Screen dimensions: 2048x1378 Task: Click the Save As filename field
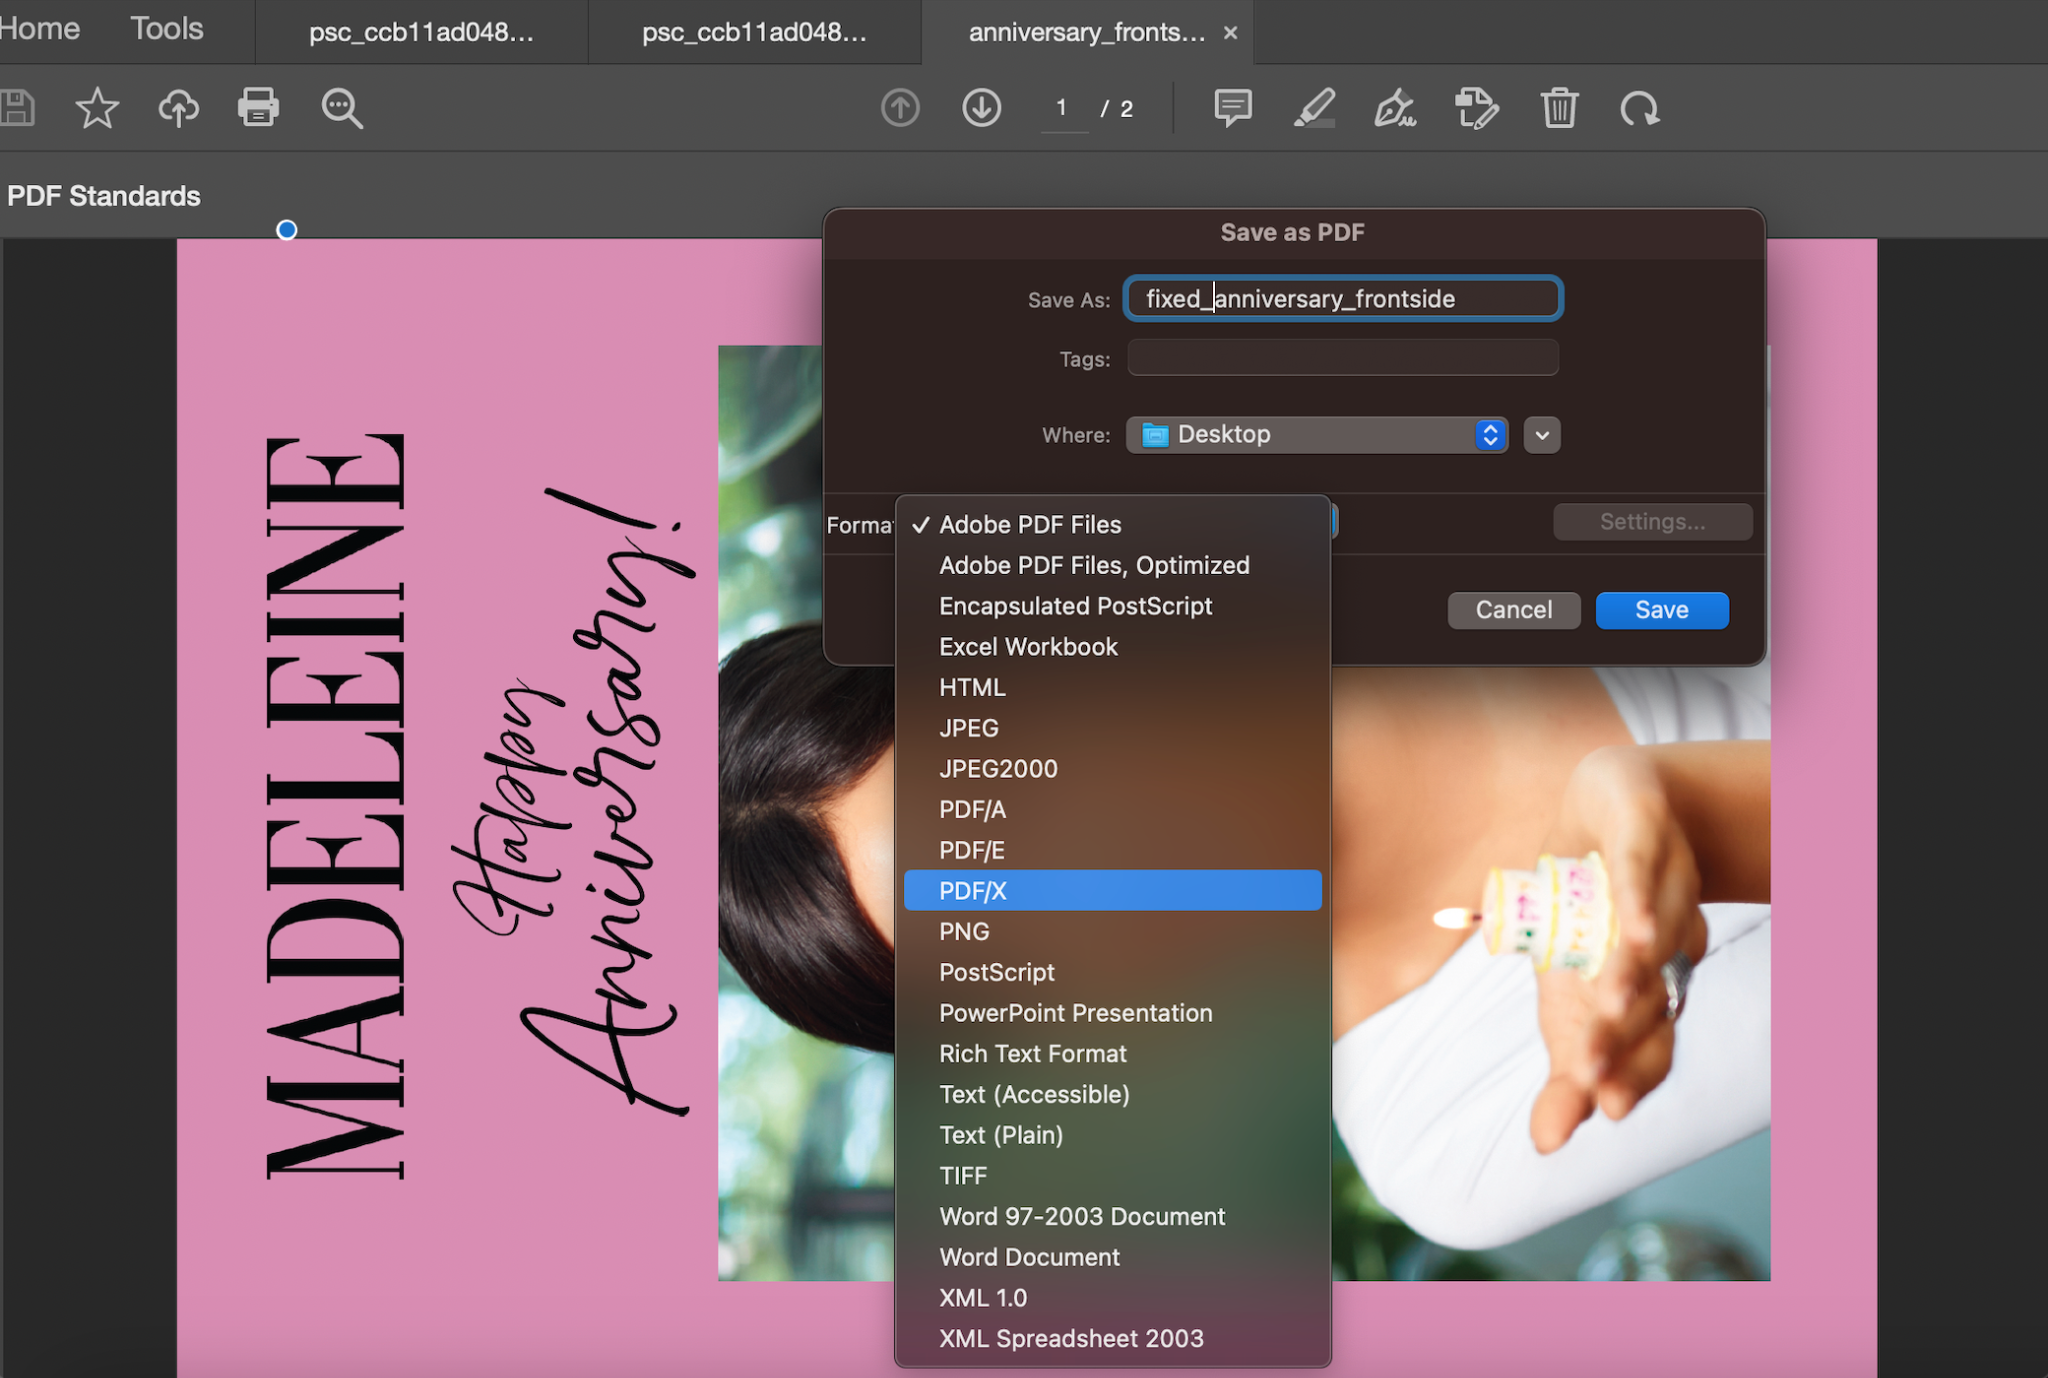pyautogui.click(x=1342, y=298)
